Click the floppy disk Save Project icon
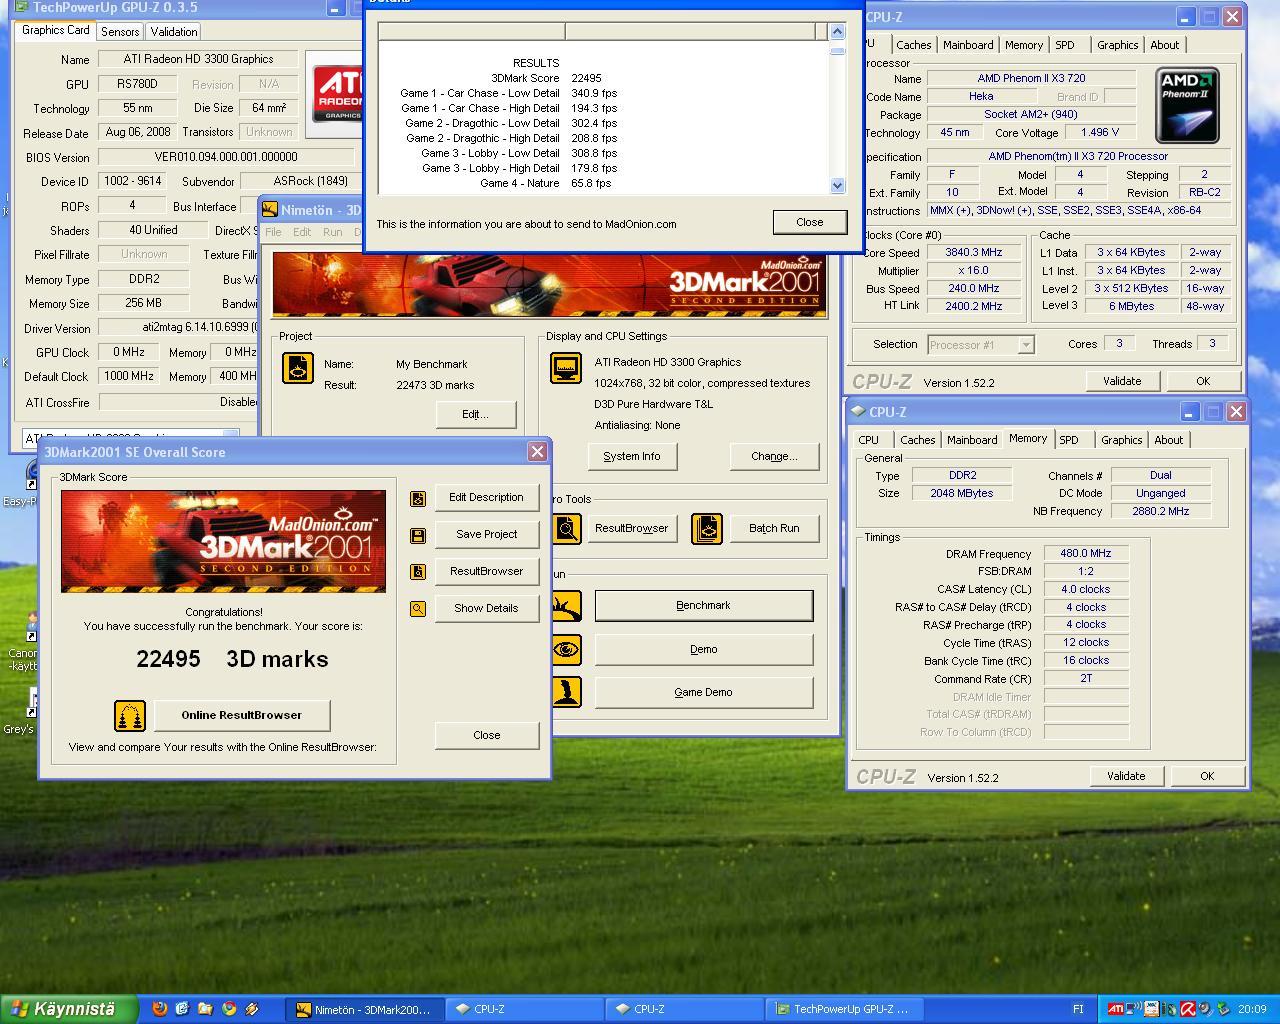This screenshot has width=1280, height=1024. [x=418, y=535]
